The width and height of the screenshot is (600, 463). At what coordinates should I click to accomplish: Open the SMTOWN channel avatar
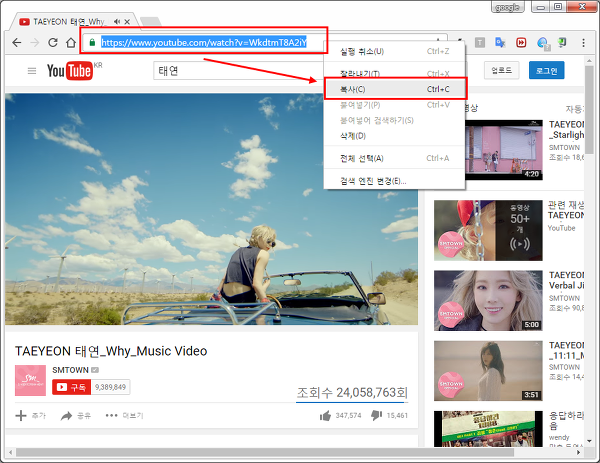pos(30,380)
